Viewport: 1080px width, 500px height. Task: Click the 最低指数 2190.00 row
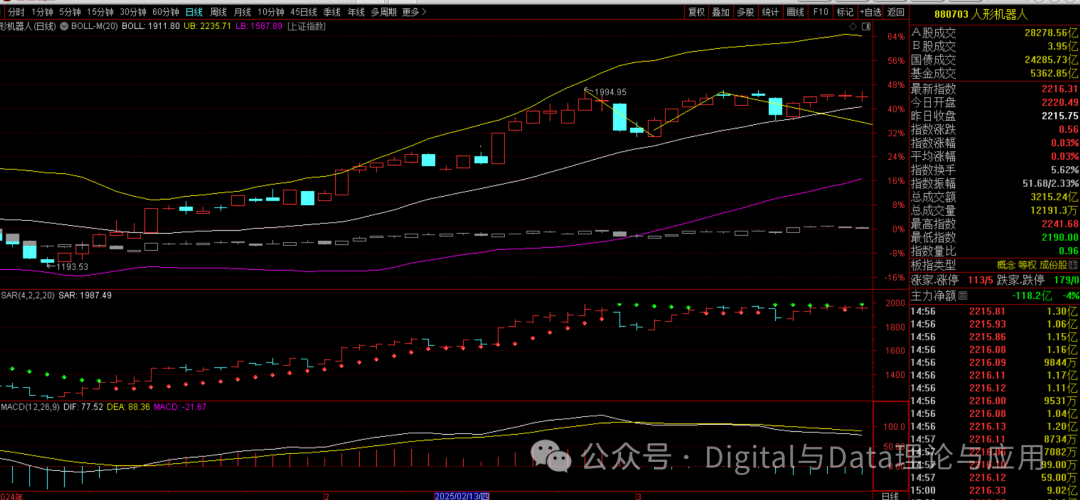pyautogui.click(x=995, y=238)
